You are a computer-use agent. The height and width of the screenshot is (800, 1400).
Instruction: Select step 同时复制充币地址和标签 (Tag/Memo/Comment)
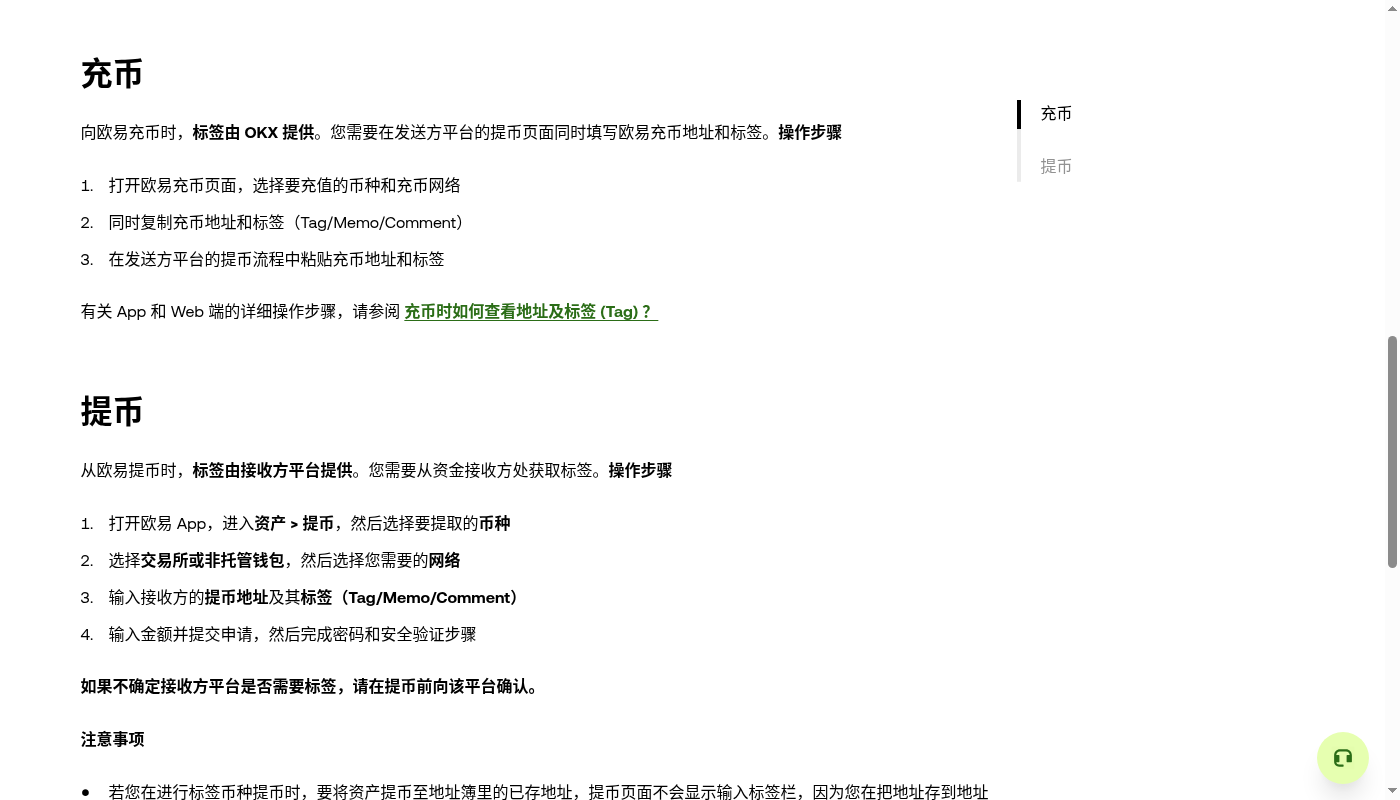coord(286,223)
